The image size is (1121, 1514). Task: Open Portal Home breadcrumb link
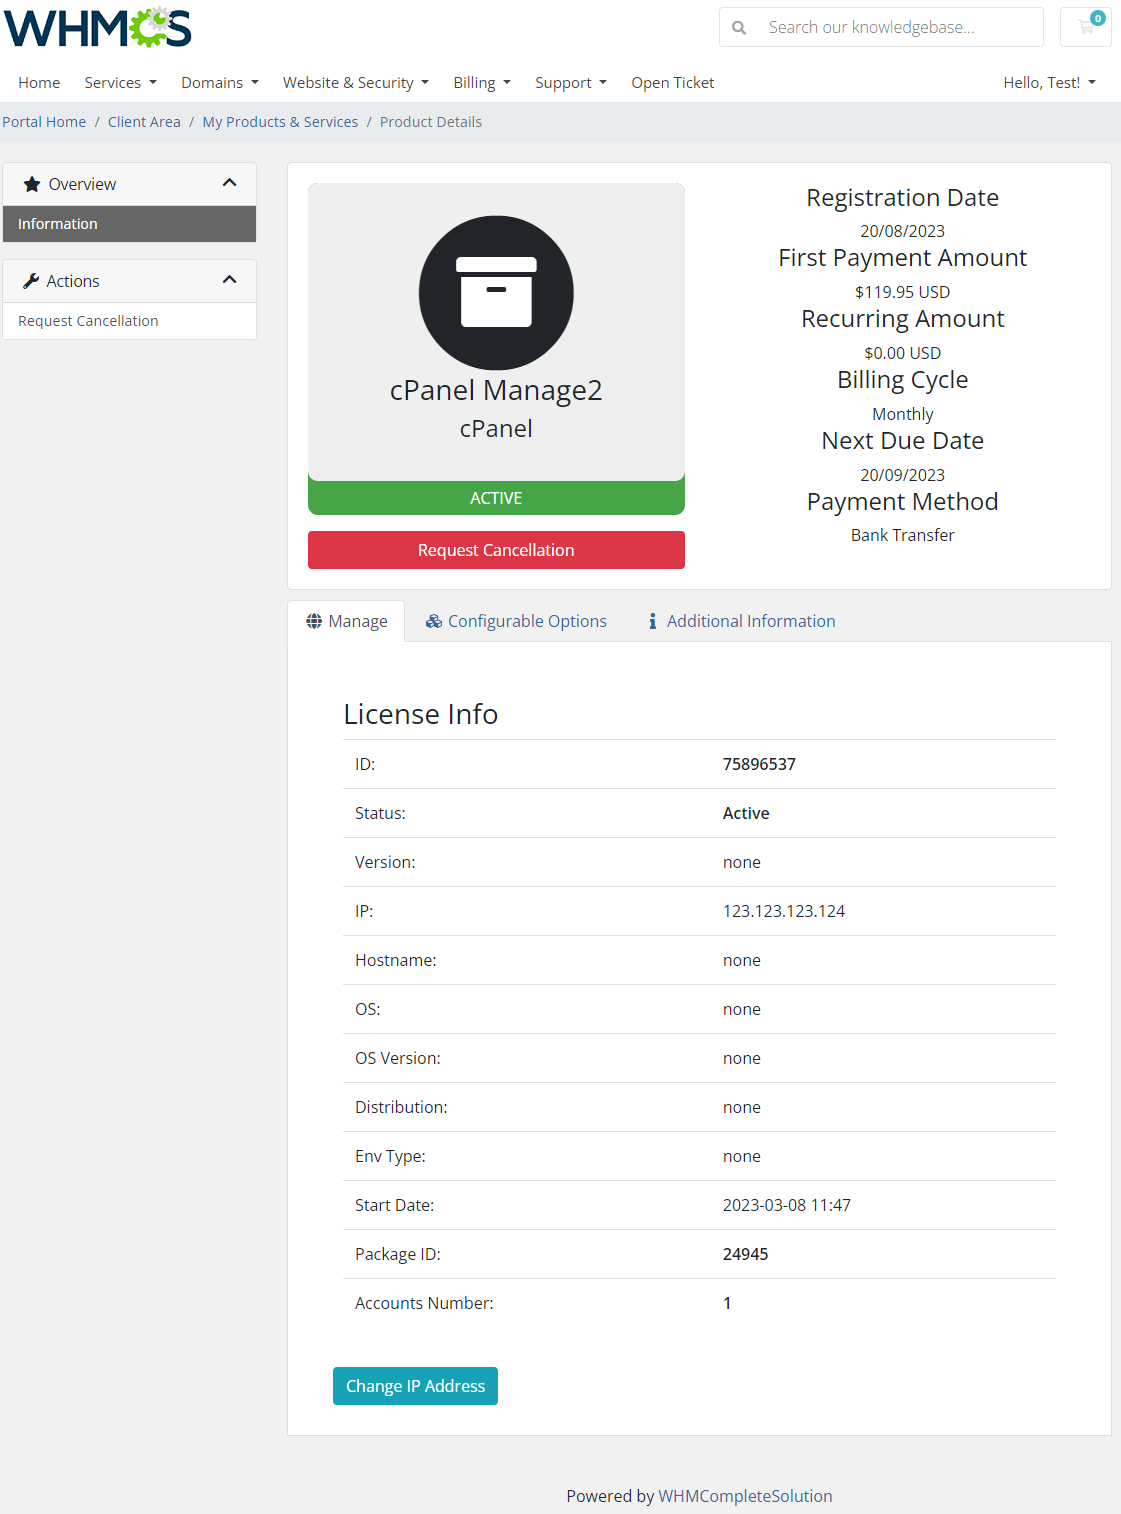click(x=44, y=122)
